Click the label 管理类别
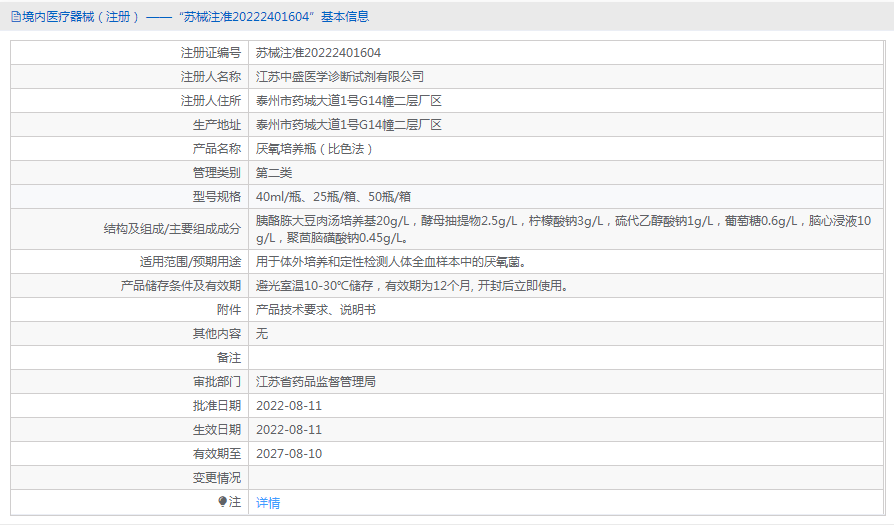This screenshot has height=525, width=894. click(217, 173)
